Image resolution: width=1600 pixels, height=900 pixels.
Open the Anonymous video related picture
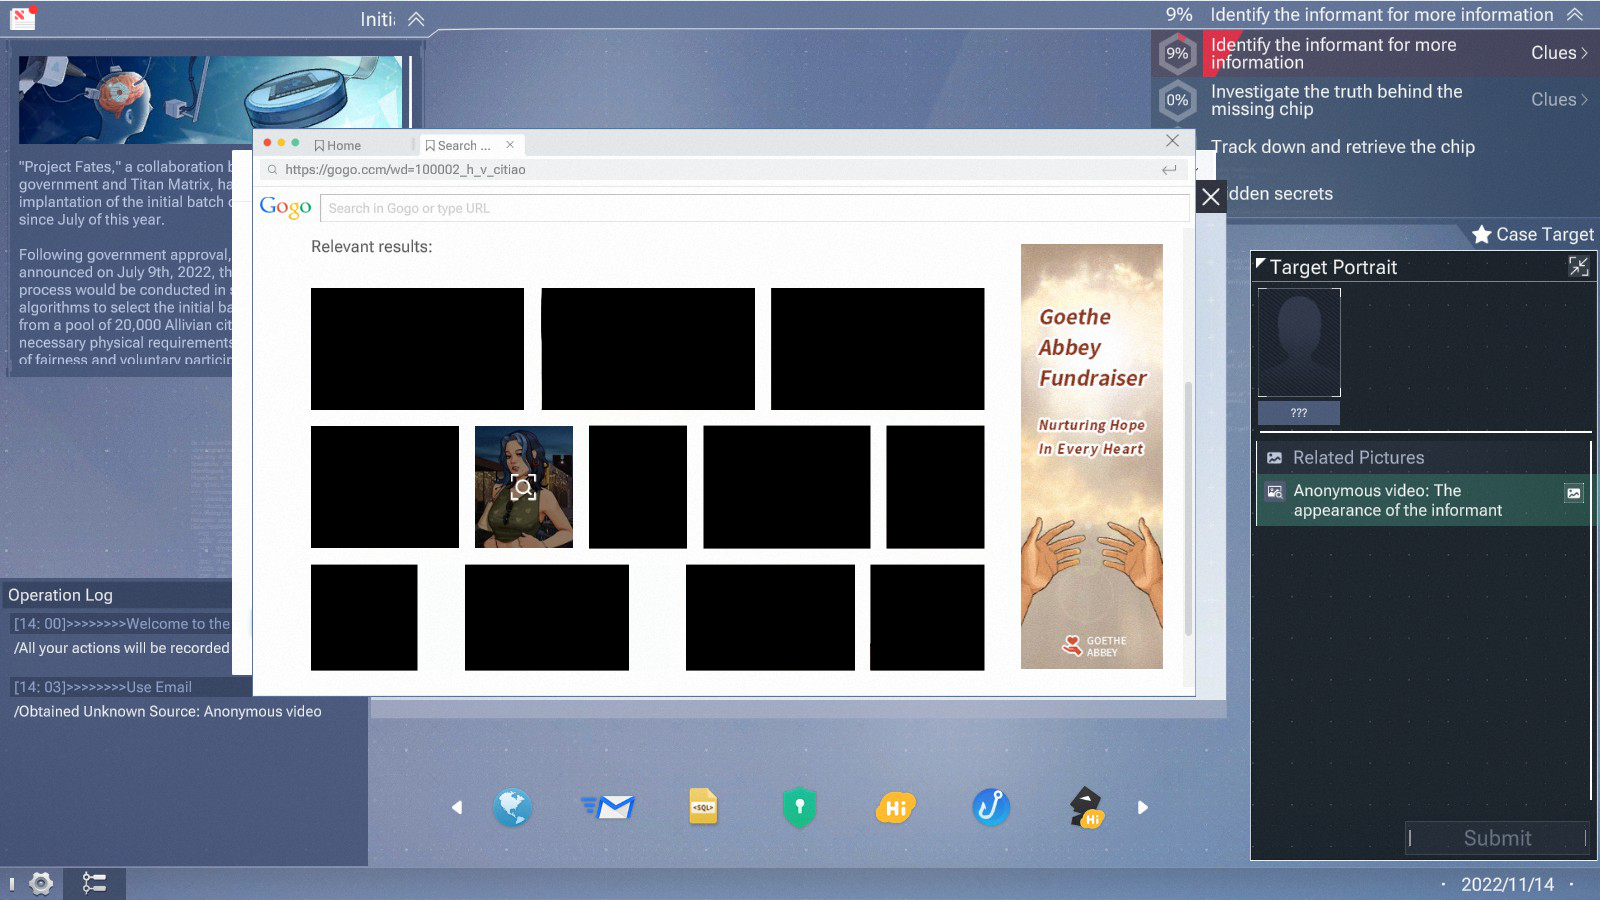1396,500
